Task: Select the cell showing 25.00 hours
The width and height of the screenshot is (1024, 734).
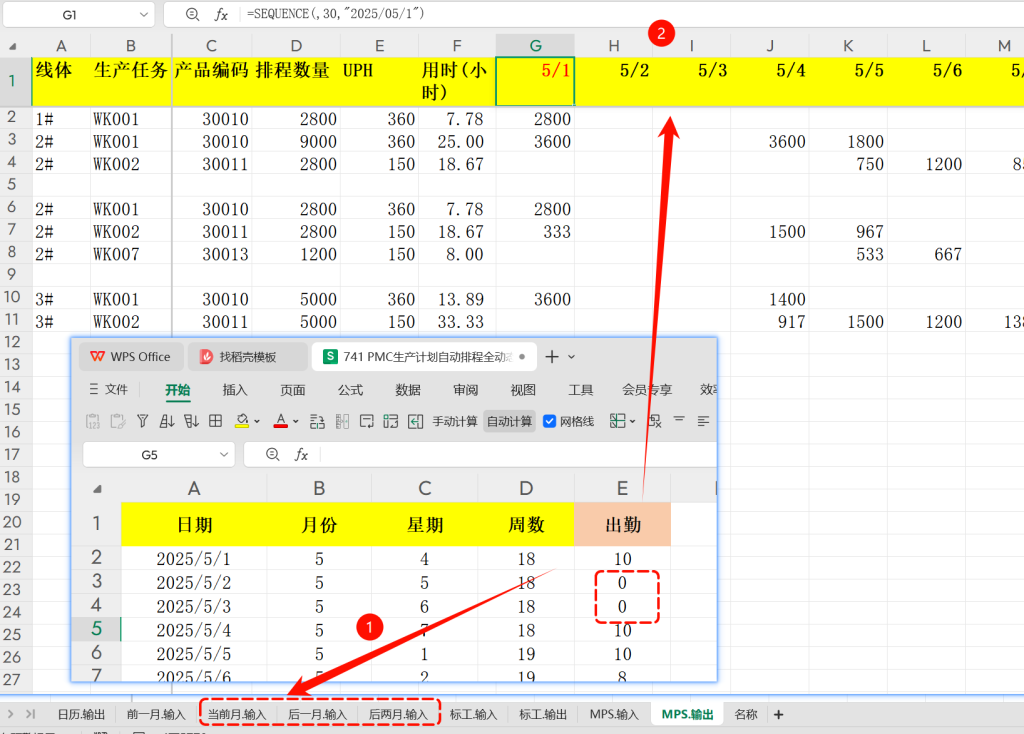Action: 456,142
